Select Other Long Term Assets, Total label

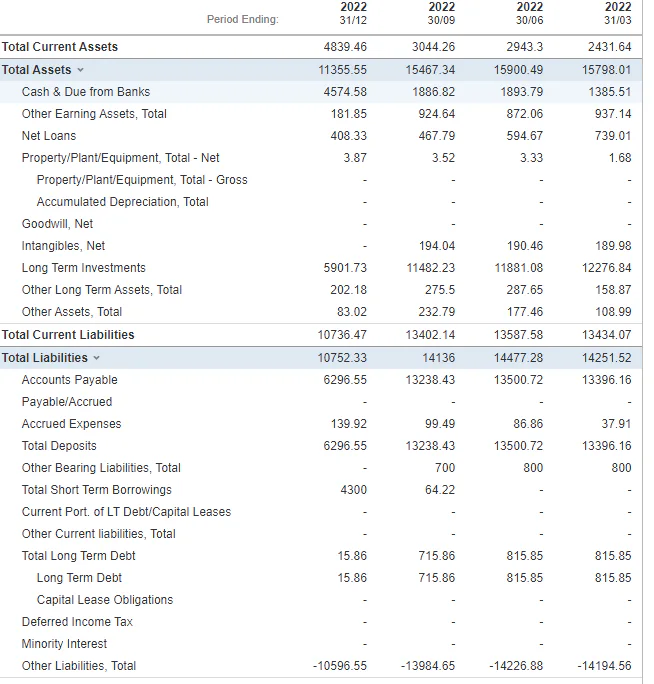tap(102, 290)
